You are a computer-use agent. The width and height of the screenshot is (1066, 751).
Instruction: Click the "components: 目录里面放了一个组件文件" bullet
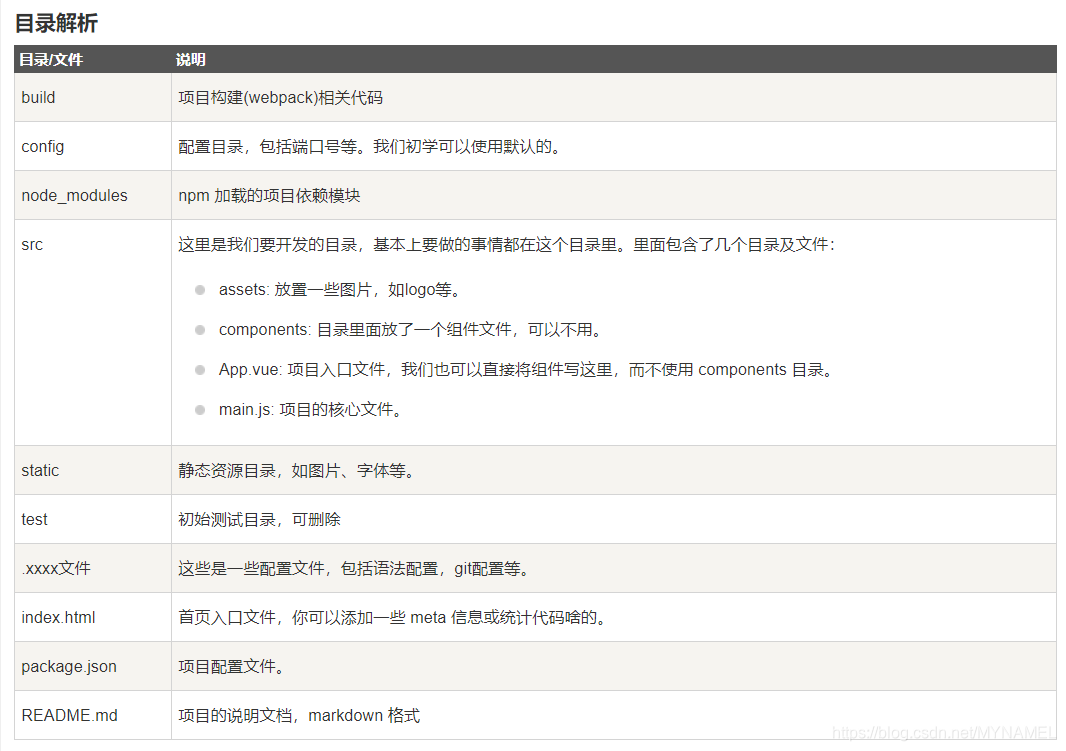365,330
